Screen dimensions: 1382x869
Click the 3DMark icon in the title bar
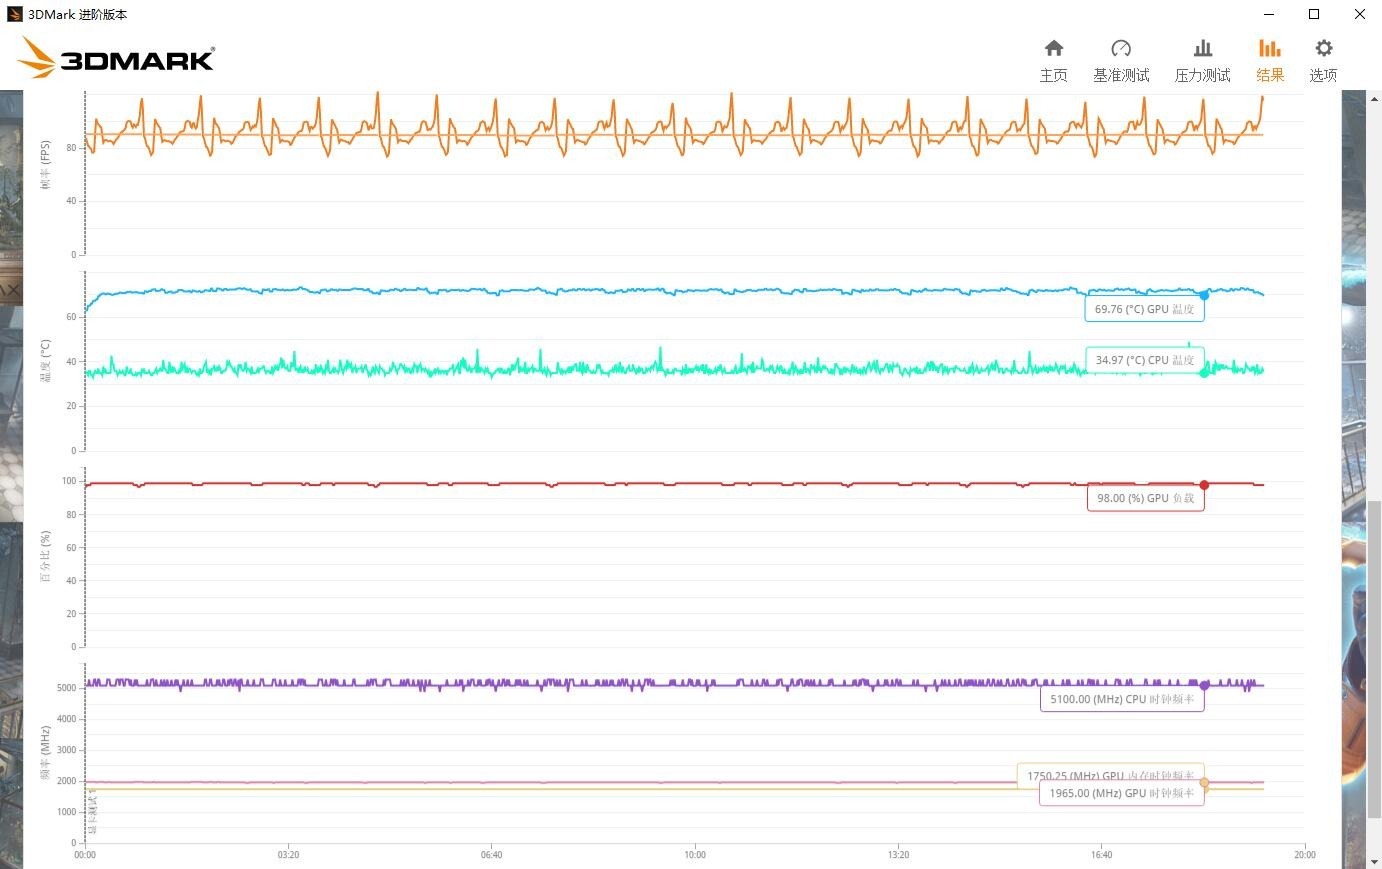pyautogui.click(x=14, y=14)
